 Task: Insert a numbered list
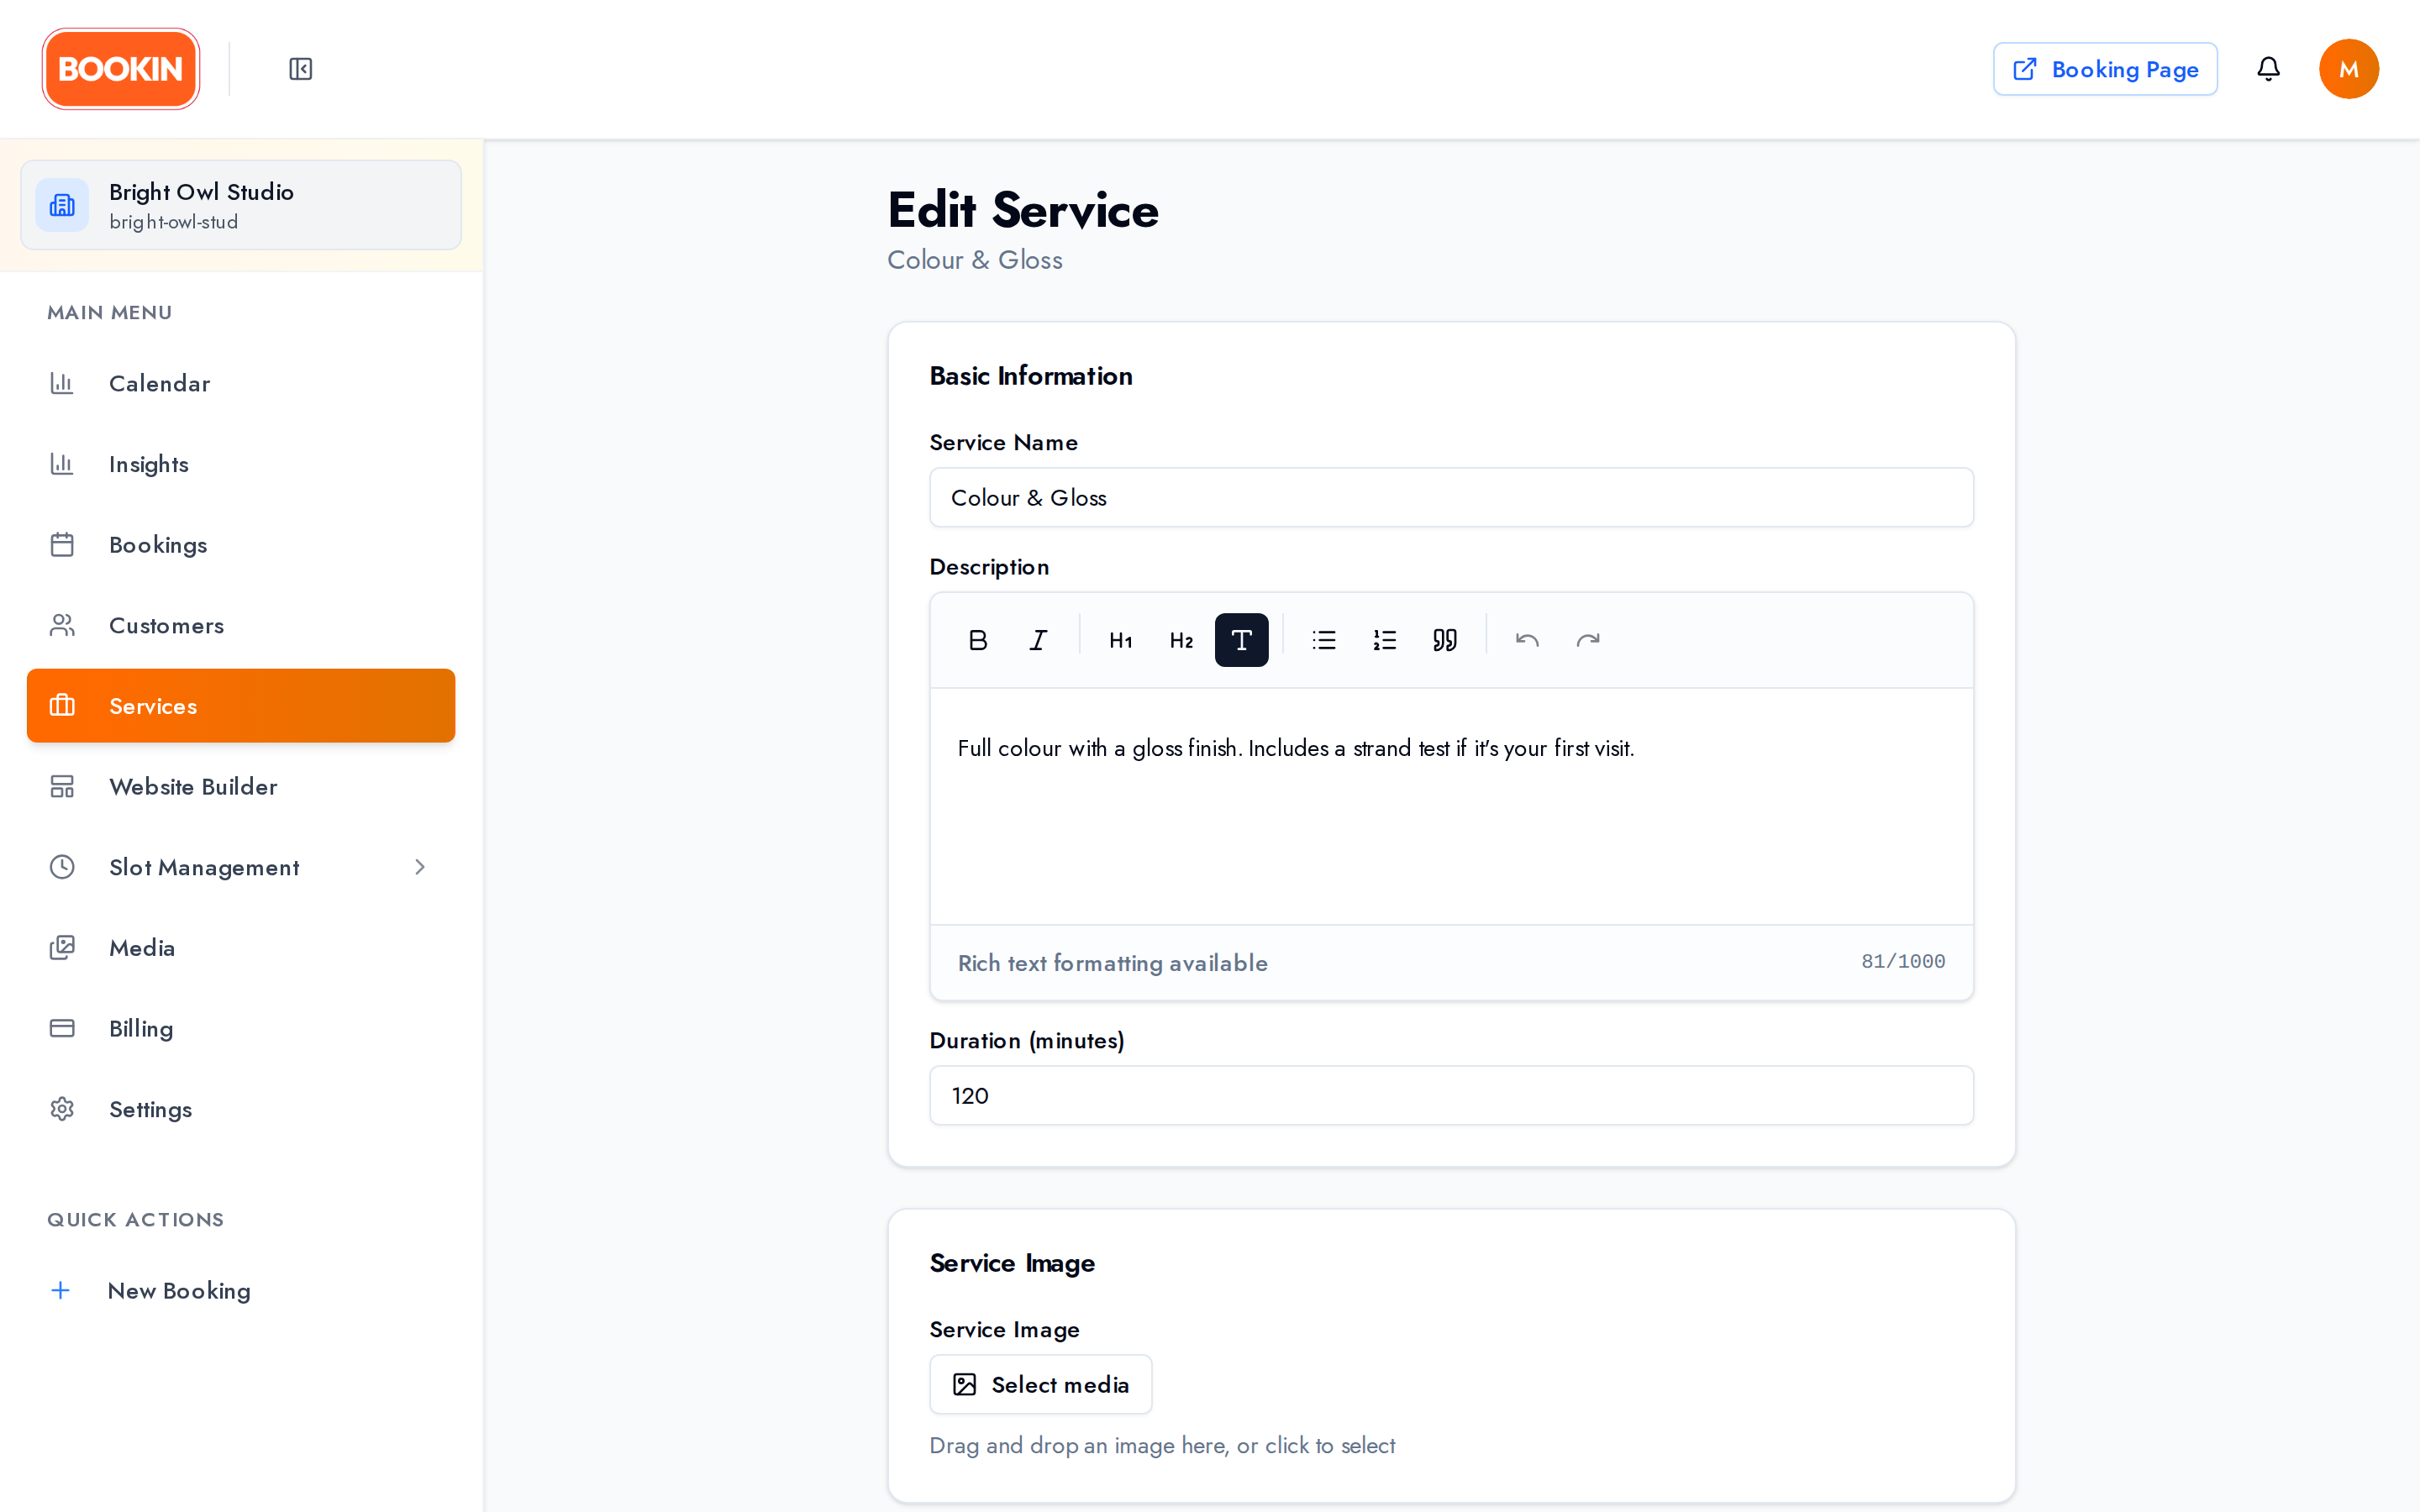click(x=1384, y=640)
